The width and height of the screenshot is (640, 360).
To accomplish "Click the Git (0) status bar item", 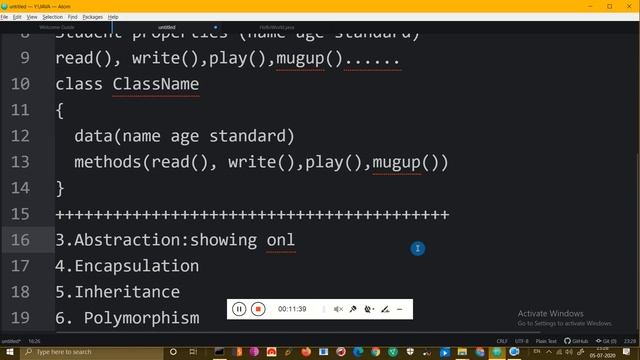I will [607, 341].
